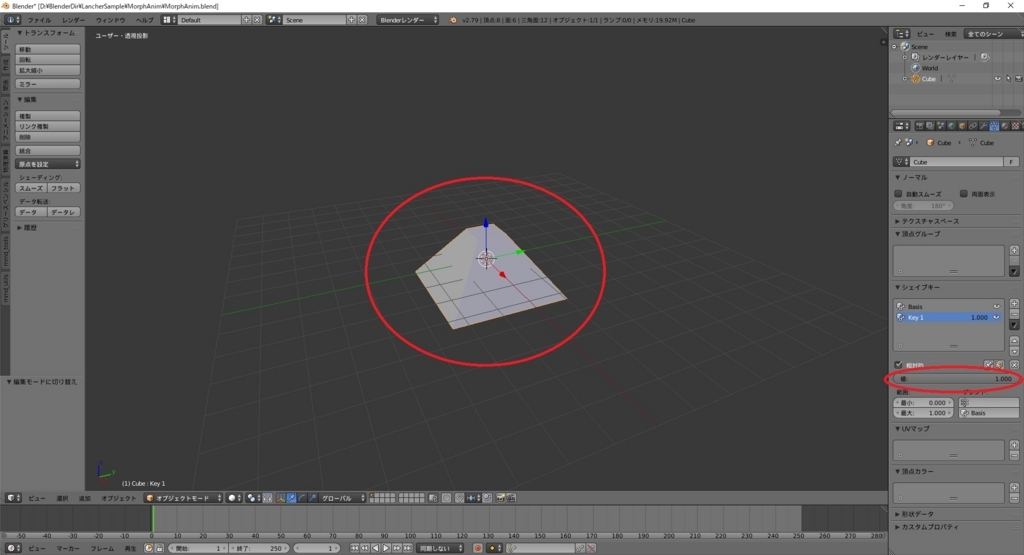The image size is (1024, 555).
Task: Open the 3D view オブジェクト menu
Action: tap(118, 498)
